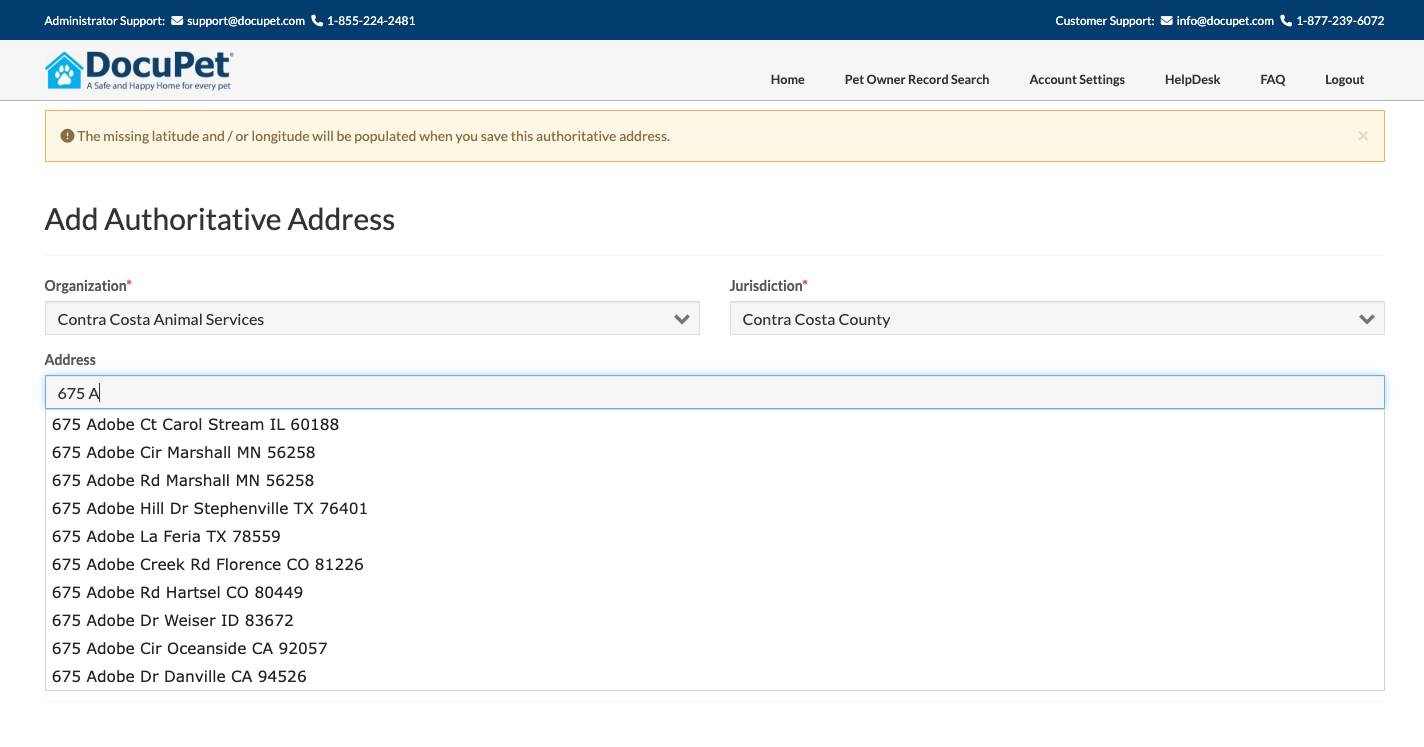The height and width of the screenshot is (747, 1424).
Task: Open the Organization dropdown
Action: coord(372,319)
